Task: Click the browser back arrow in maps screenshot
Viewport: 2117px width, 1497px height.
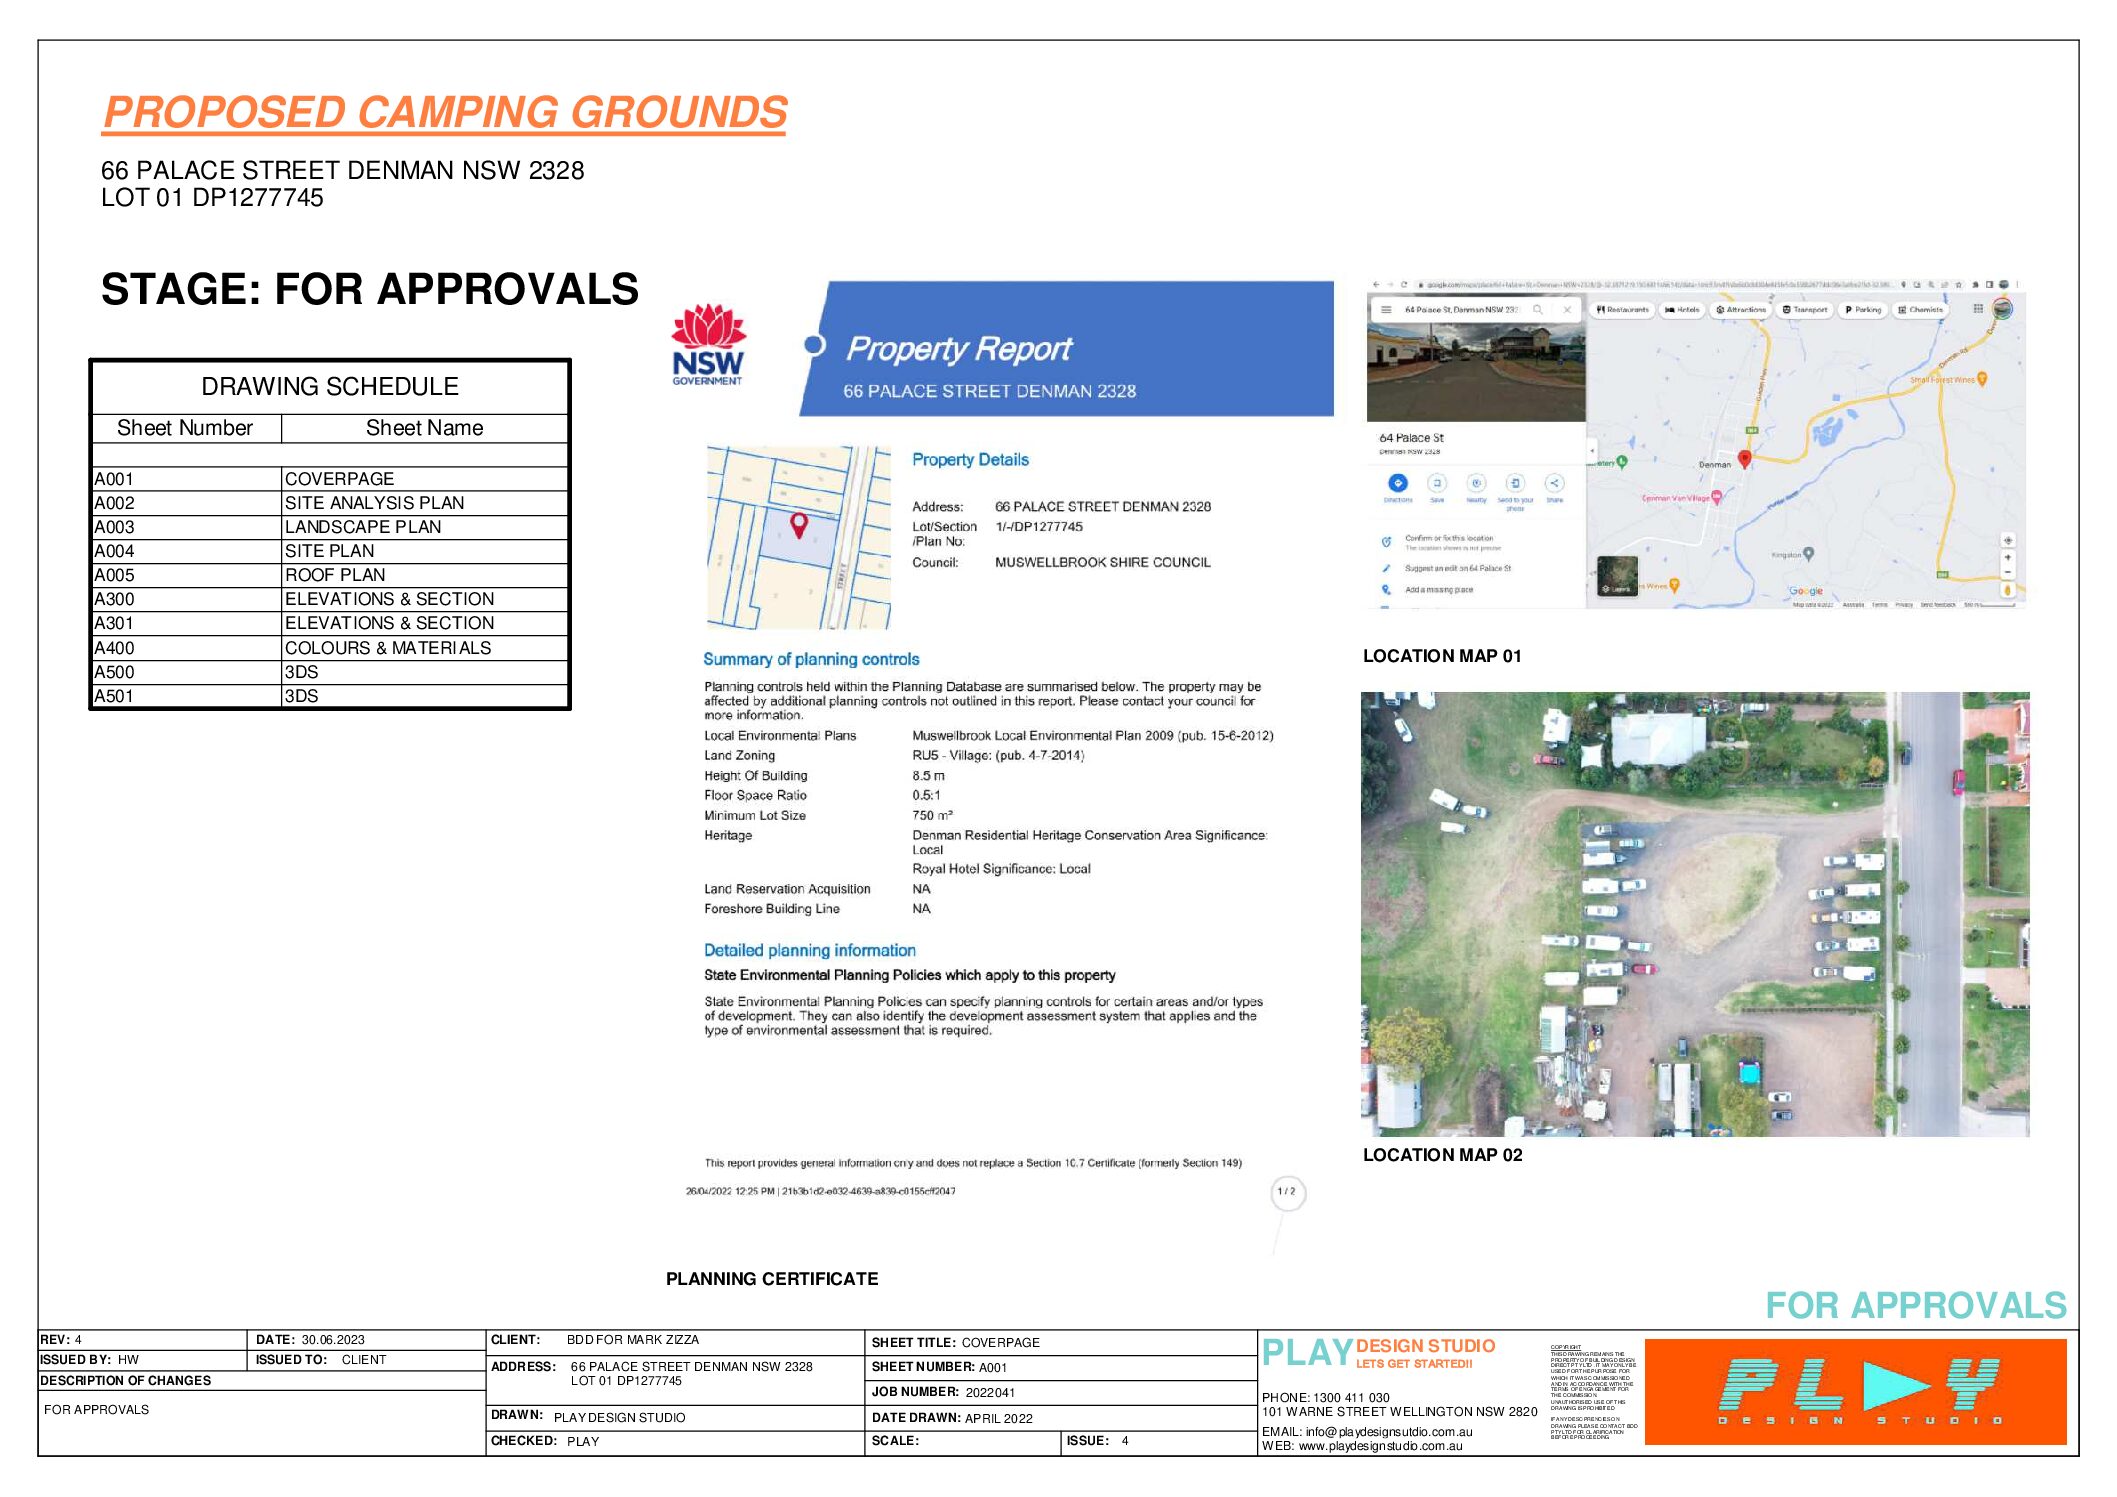Action: 1376,285
